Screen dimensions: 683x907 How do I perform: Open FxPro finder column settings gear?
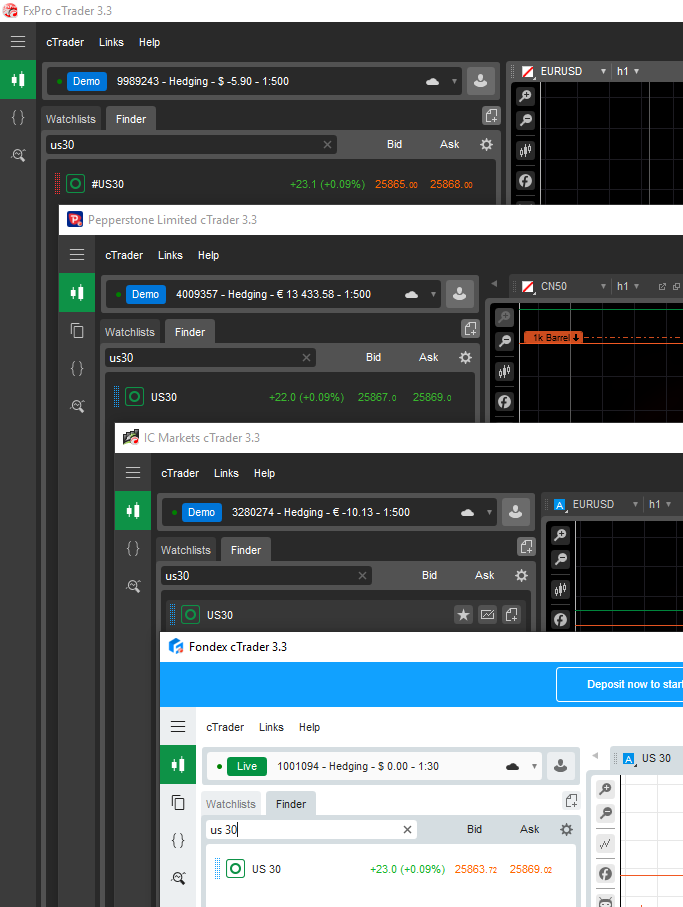486,145
